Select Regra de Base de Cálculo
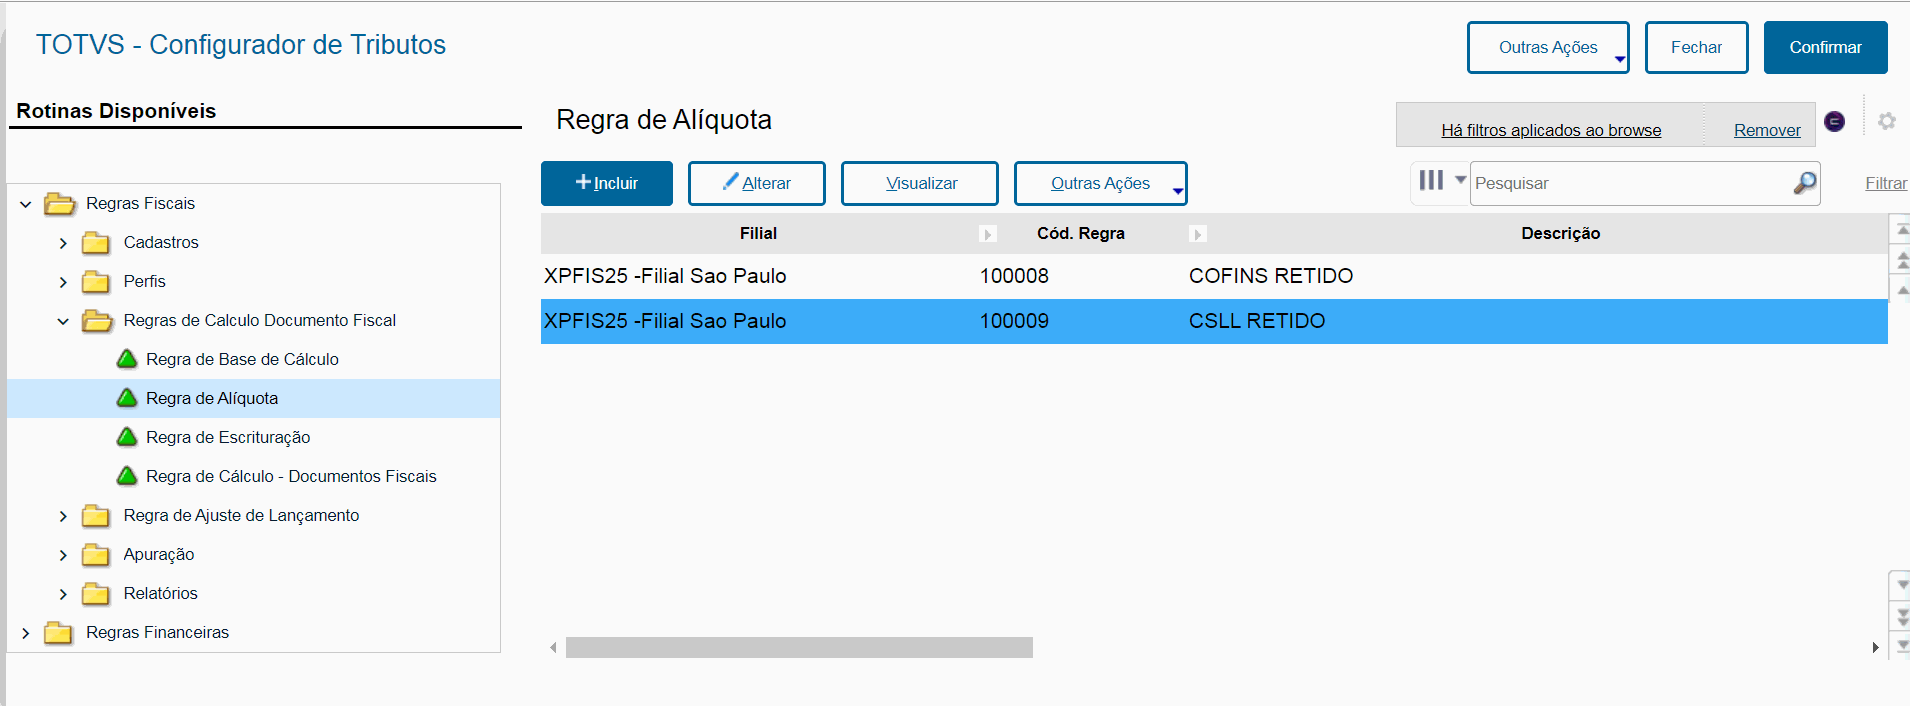Viewport: 1910px width, 706px height. point(242,359)
